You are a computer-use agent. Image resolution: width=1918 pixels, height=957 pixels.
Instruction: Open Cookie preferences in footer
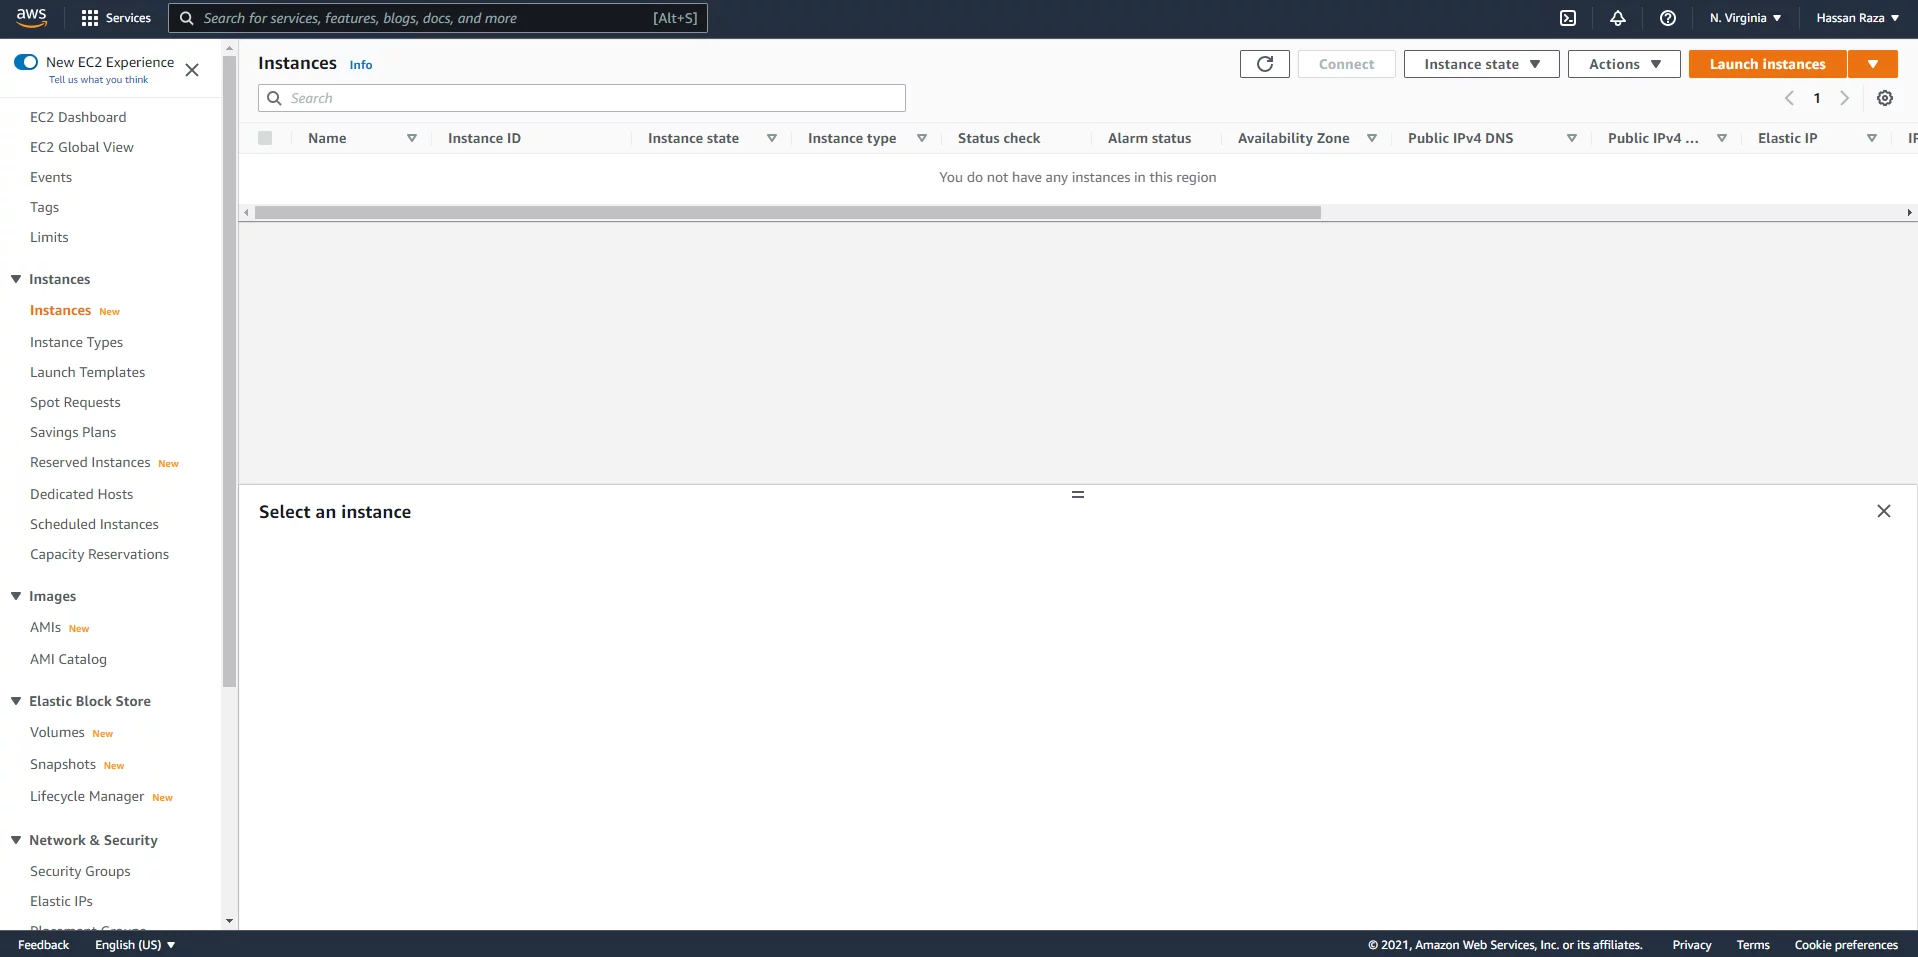(1846, 945)
